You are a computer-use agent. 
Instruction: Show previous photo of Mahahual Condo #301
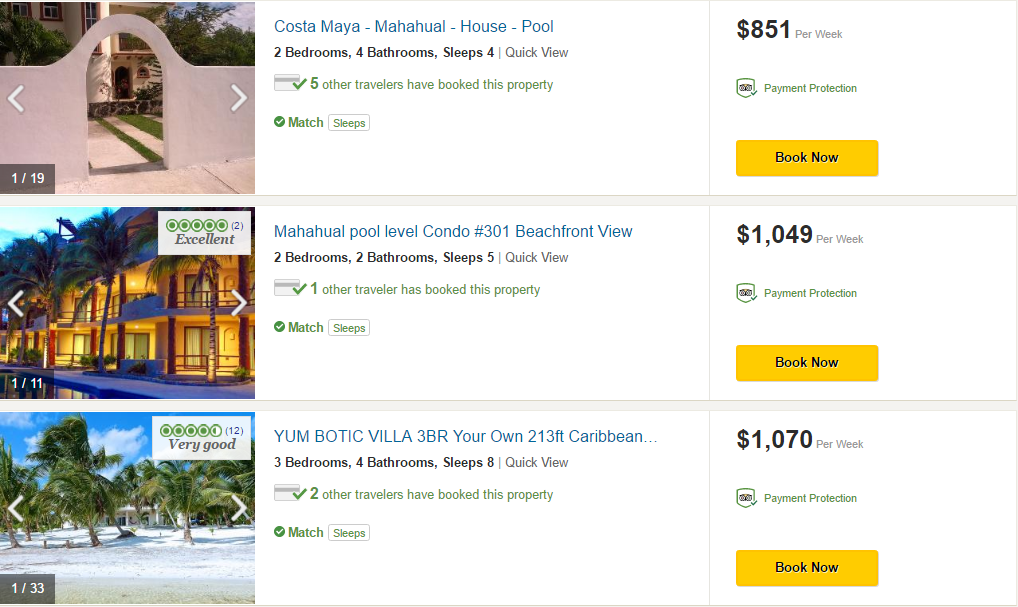(x=16, y=303)
